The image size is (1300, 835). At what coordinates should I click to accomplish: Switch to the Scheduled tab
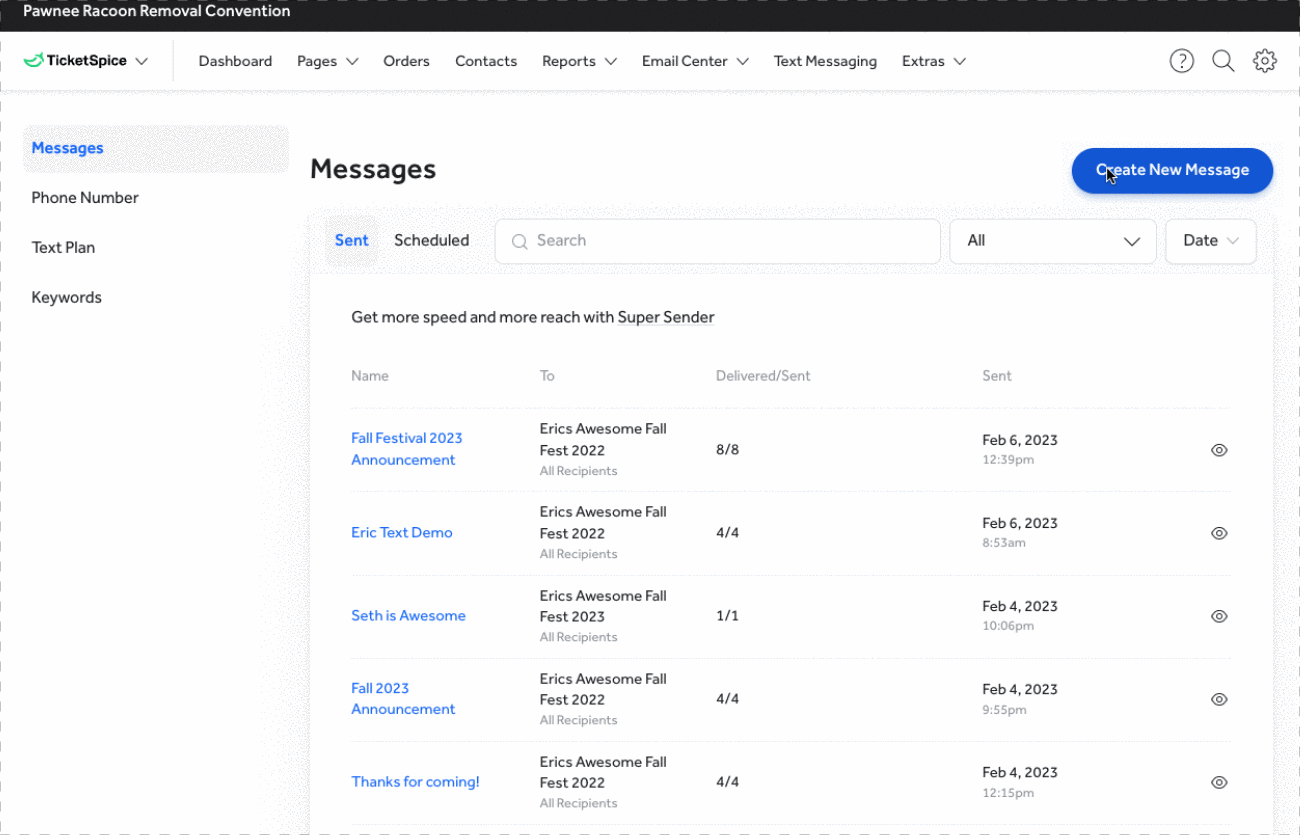(x=431, y=240)
